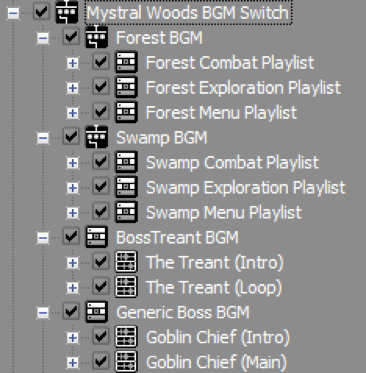Select the Swamp Exploration Playlist item

click(246, 187)
